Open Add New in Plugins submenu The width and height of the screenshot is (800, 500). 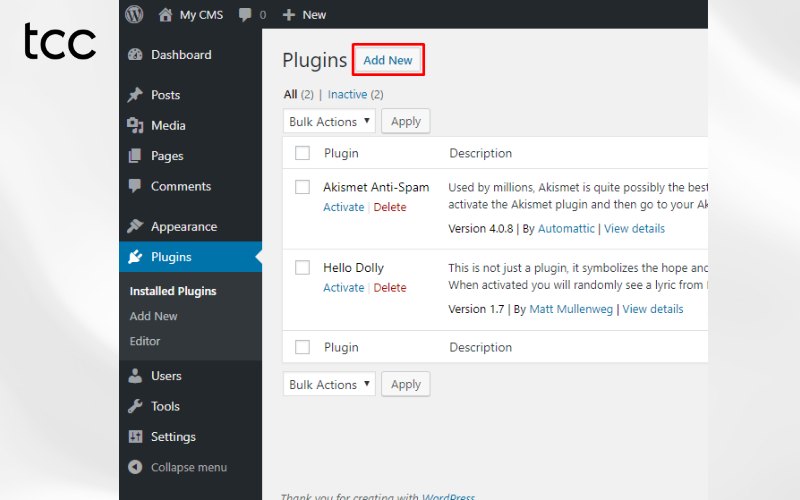pos(154,316)
